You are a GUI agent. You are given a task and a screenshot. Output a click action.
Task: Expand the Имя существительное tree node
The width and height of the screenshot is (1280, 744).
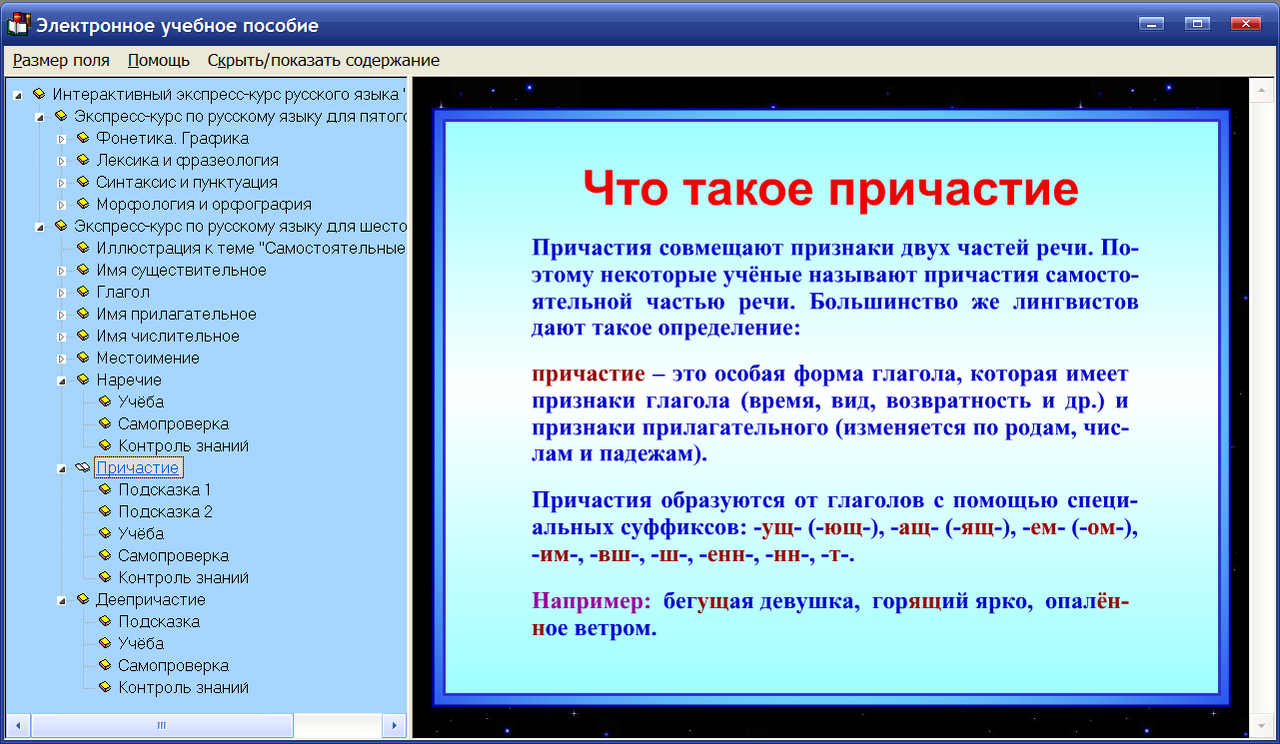62,270
